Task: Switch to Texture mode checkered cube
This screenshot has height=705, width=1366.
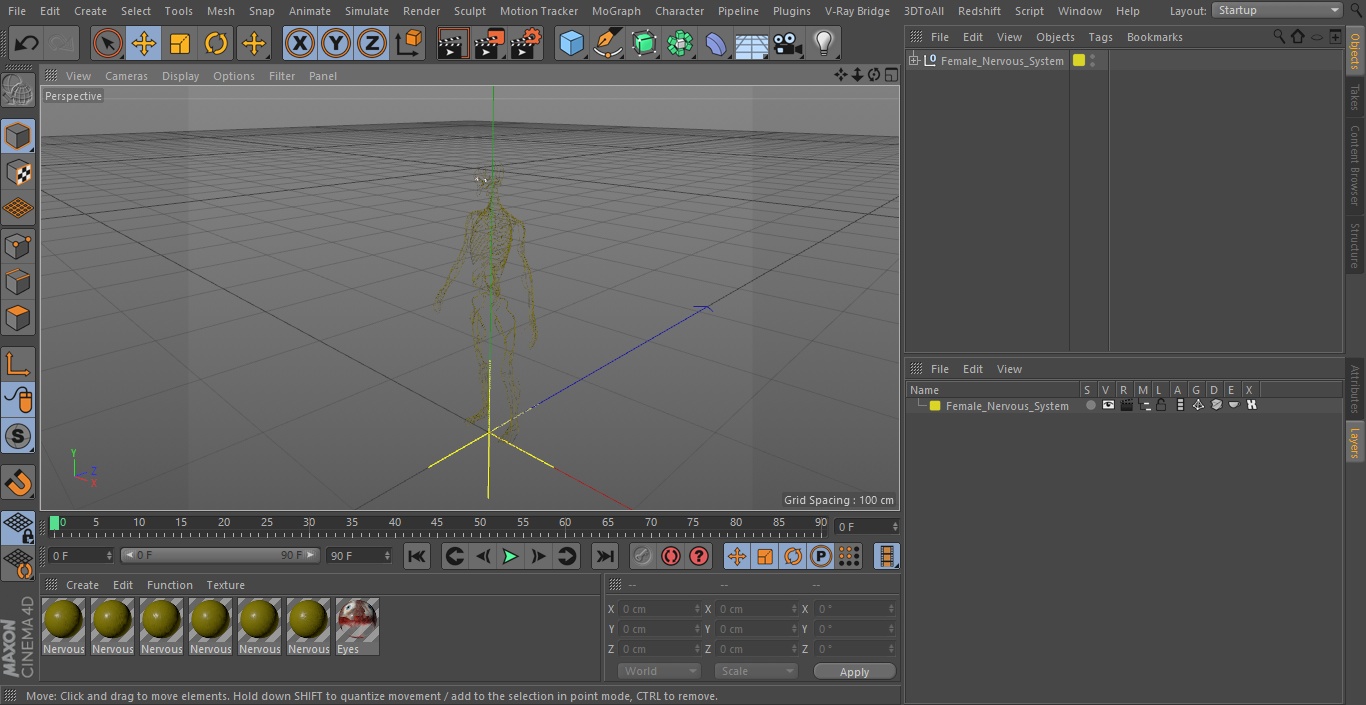Action: tap(18, 172)
